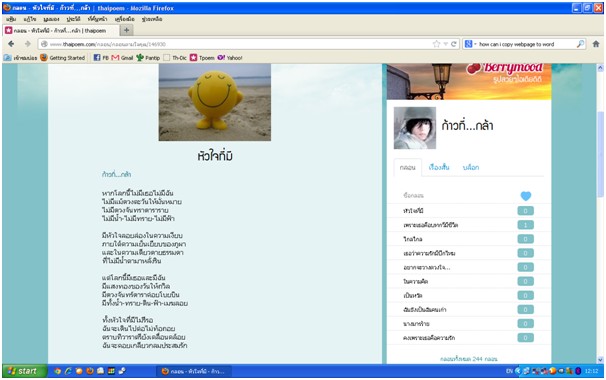This screenshot has height=380, width=606.
Task: Open the address bar history dropdown arrow
Action: click(446, 44)
